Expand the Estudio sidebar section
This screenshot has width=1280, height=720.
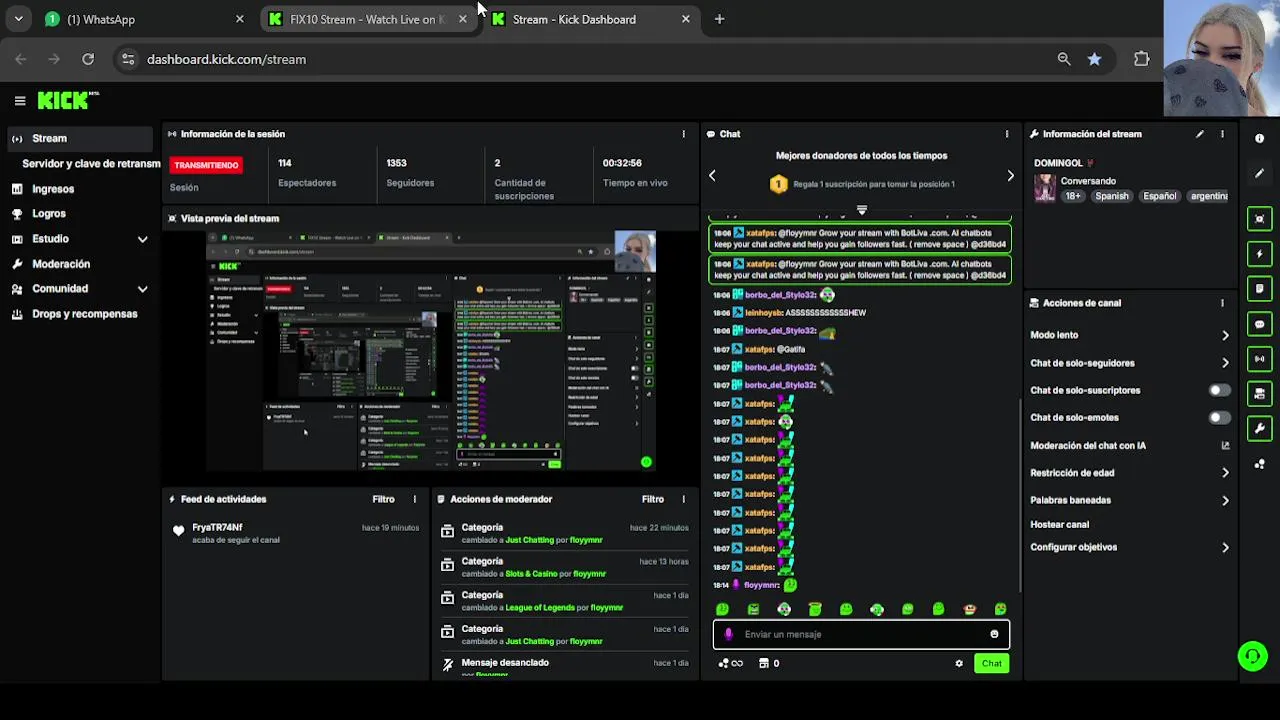[x=142, y=239]
